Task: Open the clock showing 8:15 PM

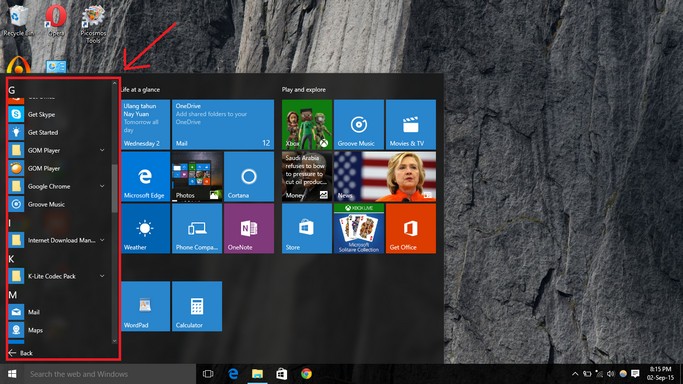Action: click(x=660, y=374)
